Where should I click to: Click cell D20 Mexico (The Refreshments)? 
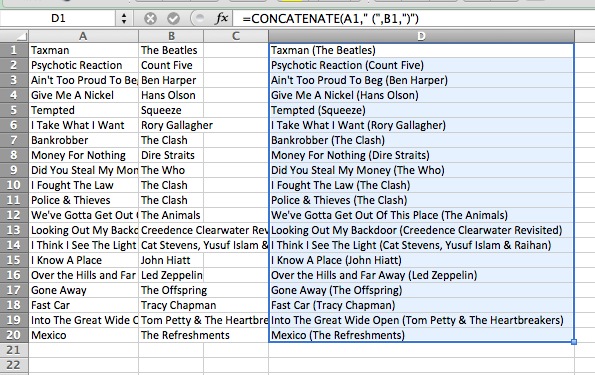tap(421, 335)
